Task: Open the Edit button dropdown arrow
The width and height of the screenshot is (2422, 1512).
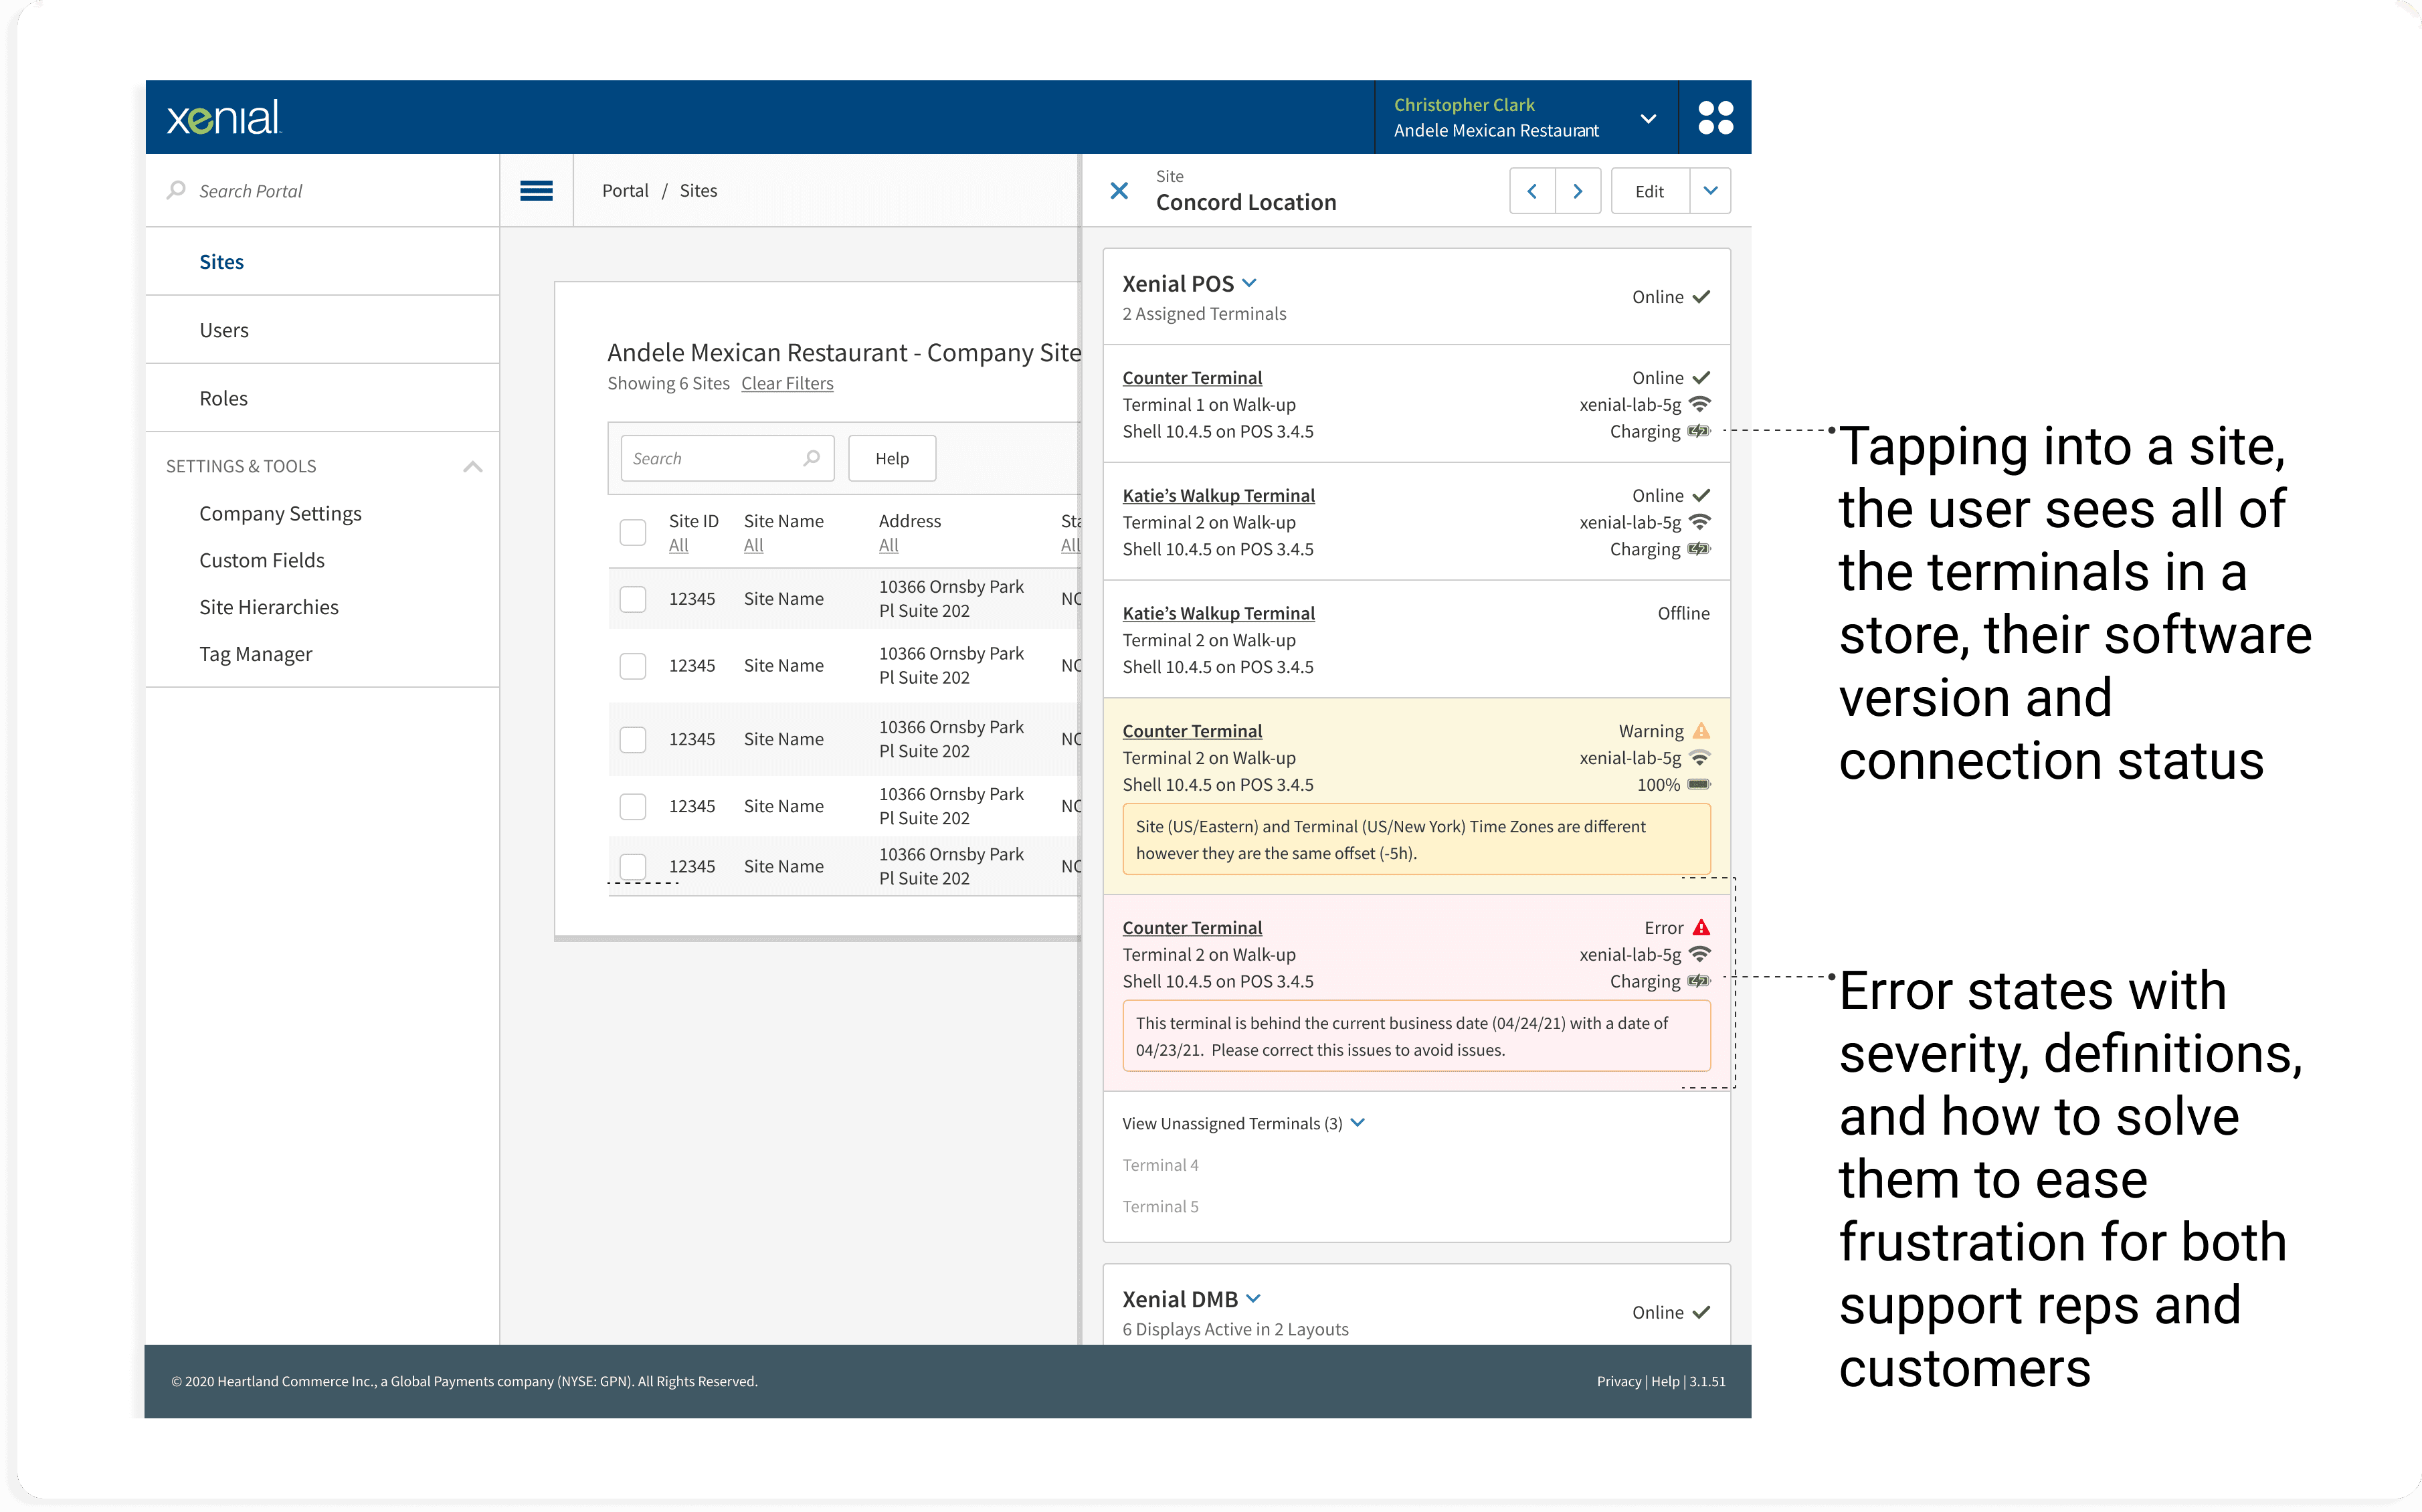Action: click(1710, 191)
